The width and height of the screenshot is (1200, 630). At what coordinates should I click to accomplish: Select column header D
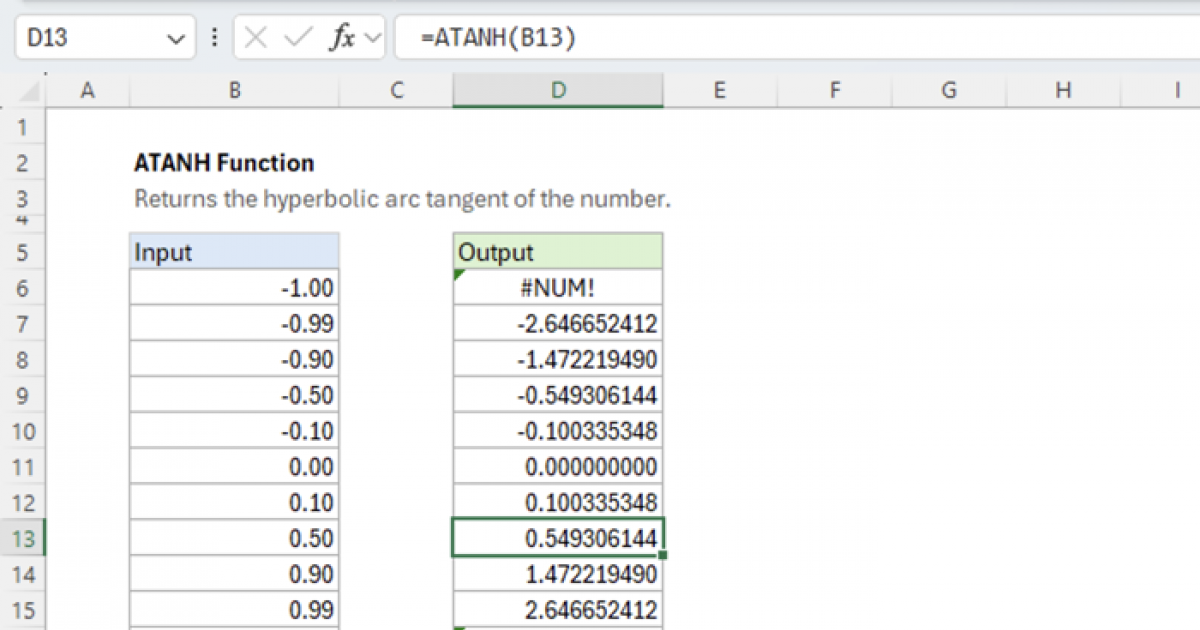click(x=558, y=90)
